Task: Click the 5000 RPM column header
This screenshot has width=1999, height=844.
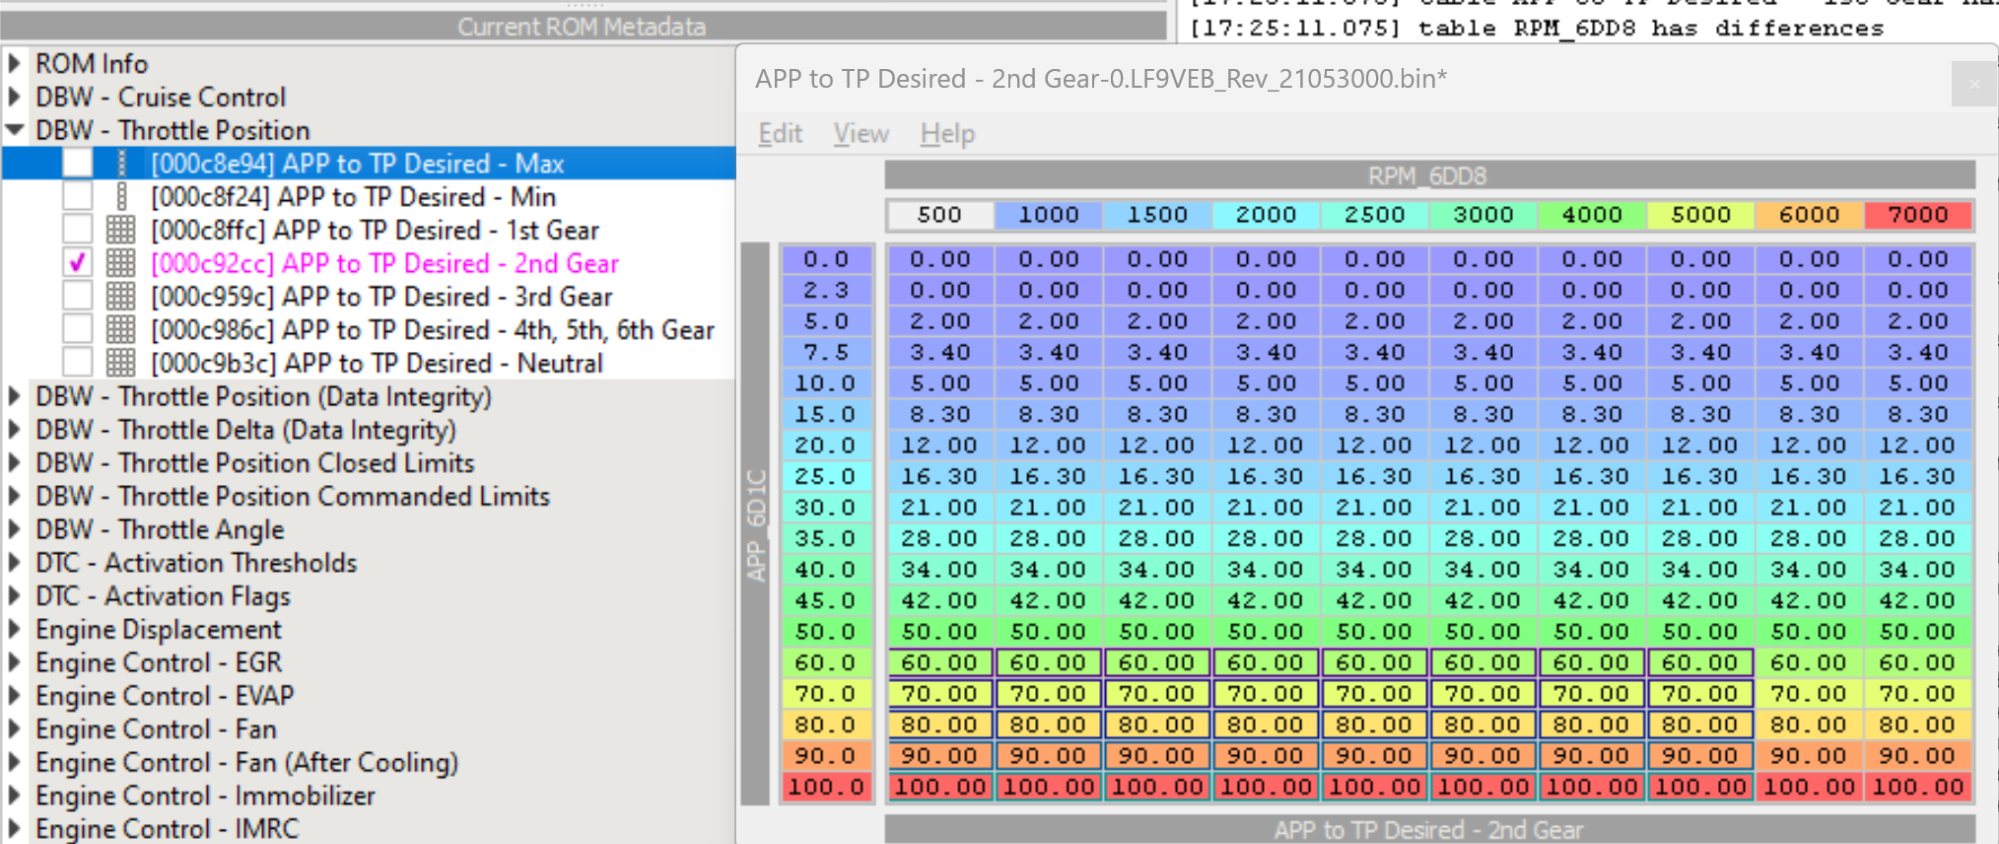Action: tap(1700, 215)
